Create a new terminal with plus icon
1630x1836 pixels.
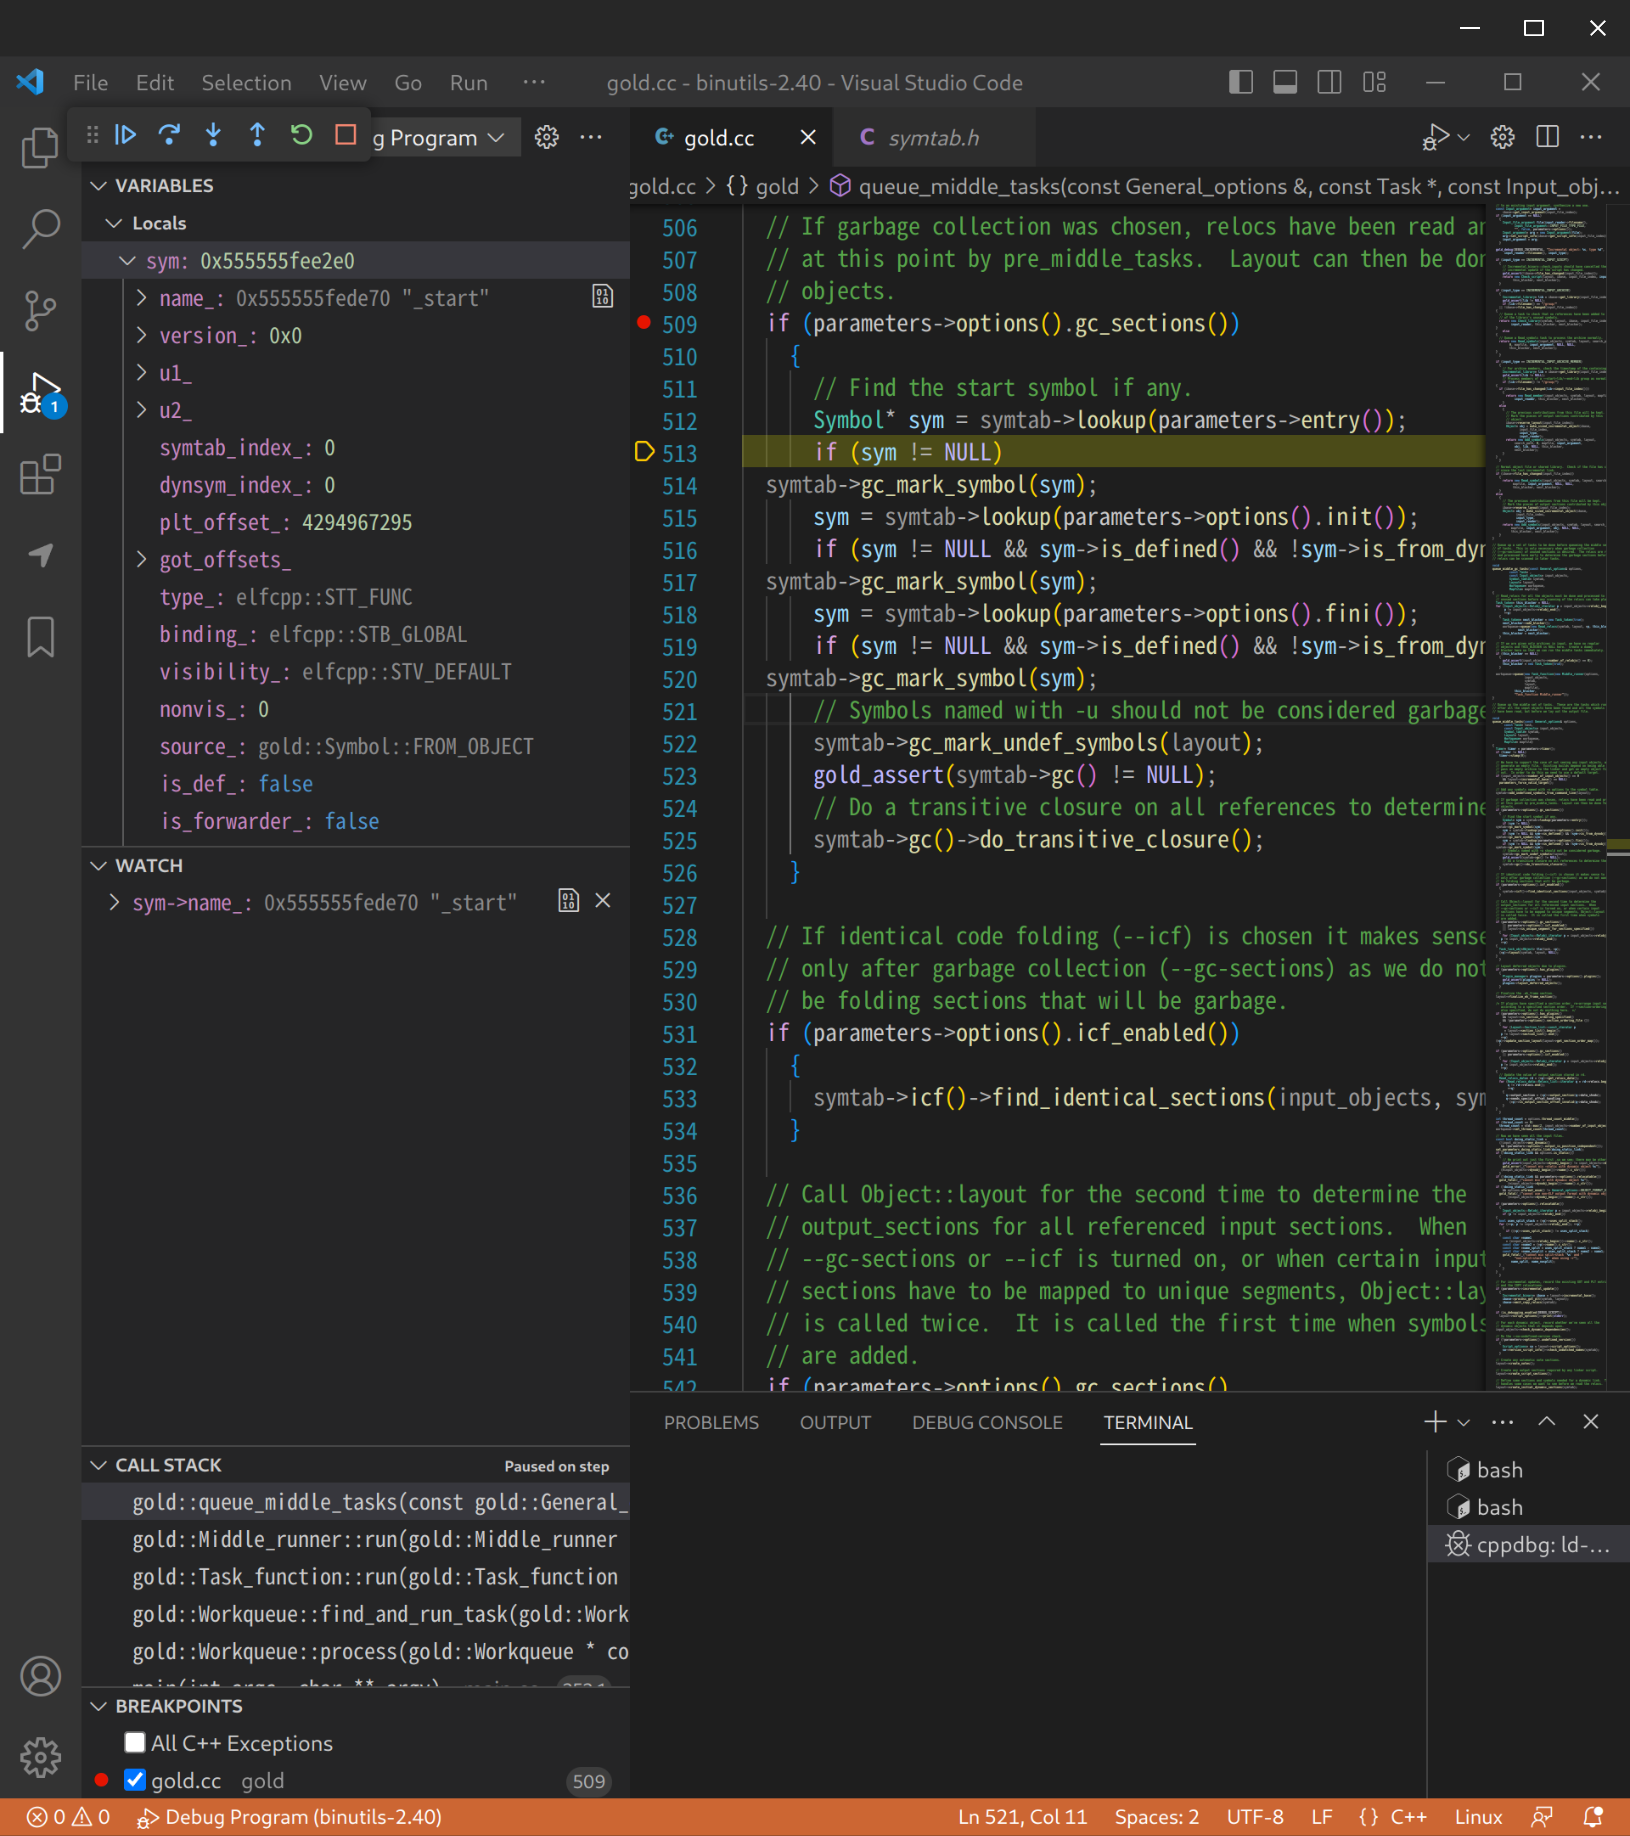click(x=1435, y=1422)
